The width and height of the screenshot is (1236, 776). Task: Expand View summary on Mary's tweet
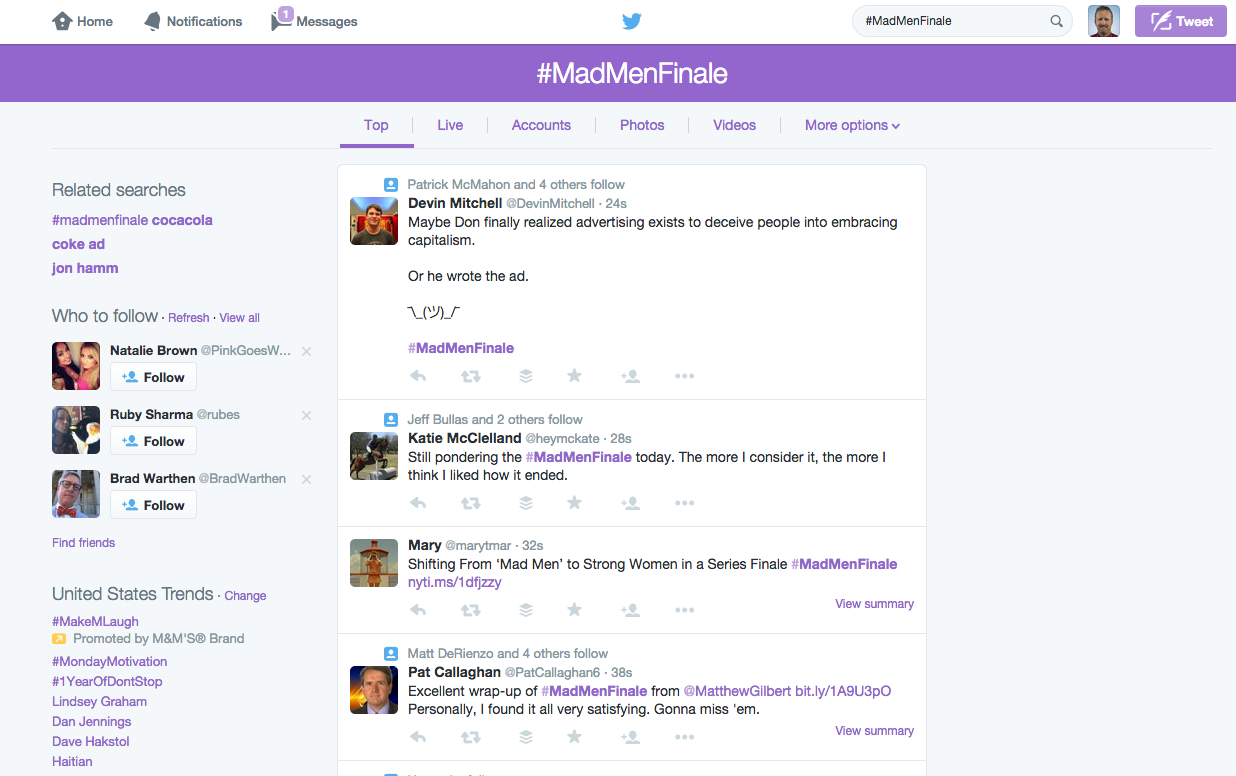click(x=874, y=604)
